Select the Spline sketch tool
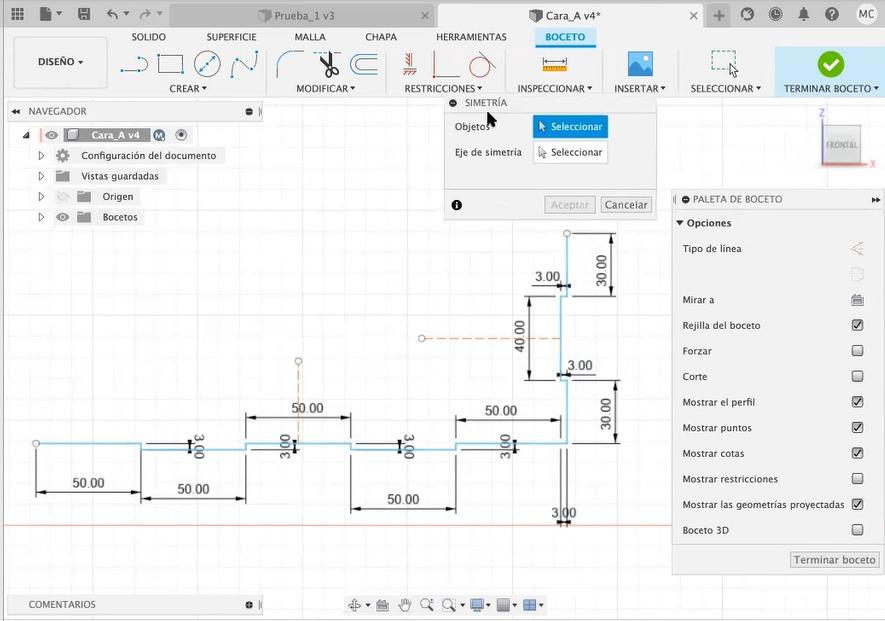 [x=244, y=64]
